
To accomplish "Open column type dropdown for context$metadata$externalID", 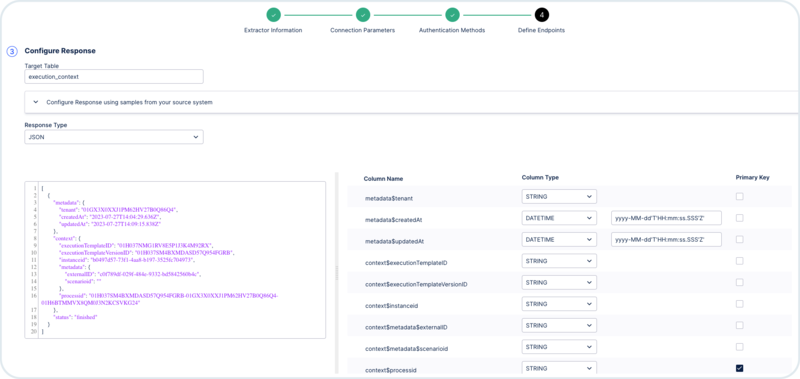I will click(559, 325).
